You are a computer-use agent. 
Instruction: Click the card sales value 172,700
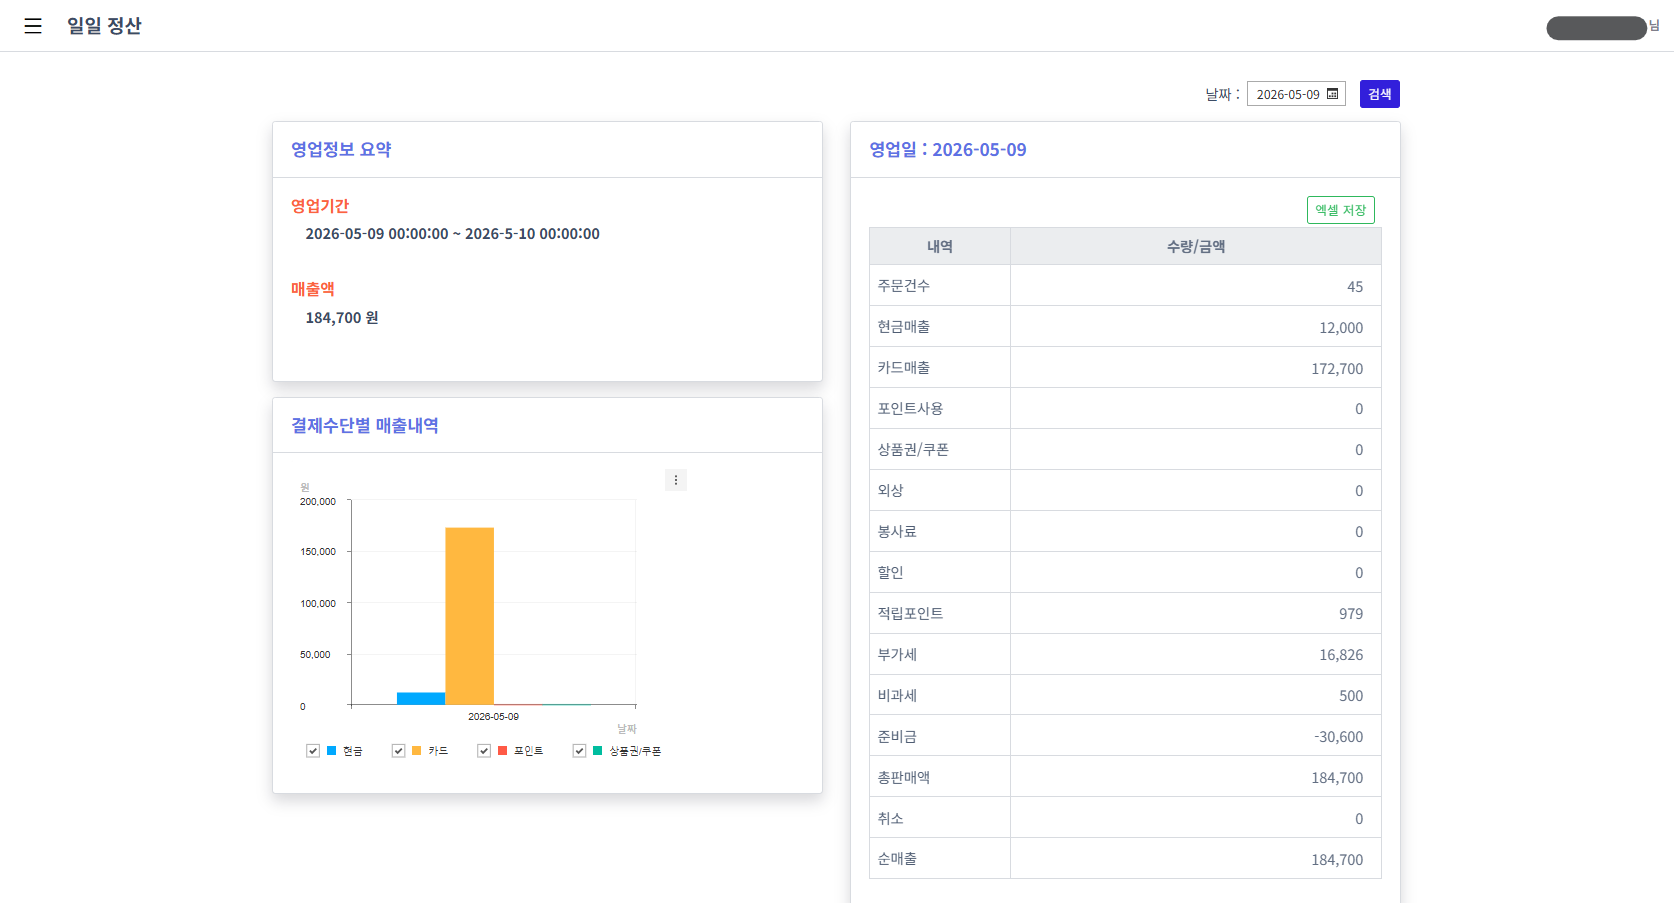coord(1337,369)
